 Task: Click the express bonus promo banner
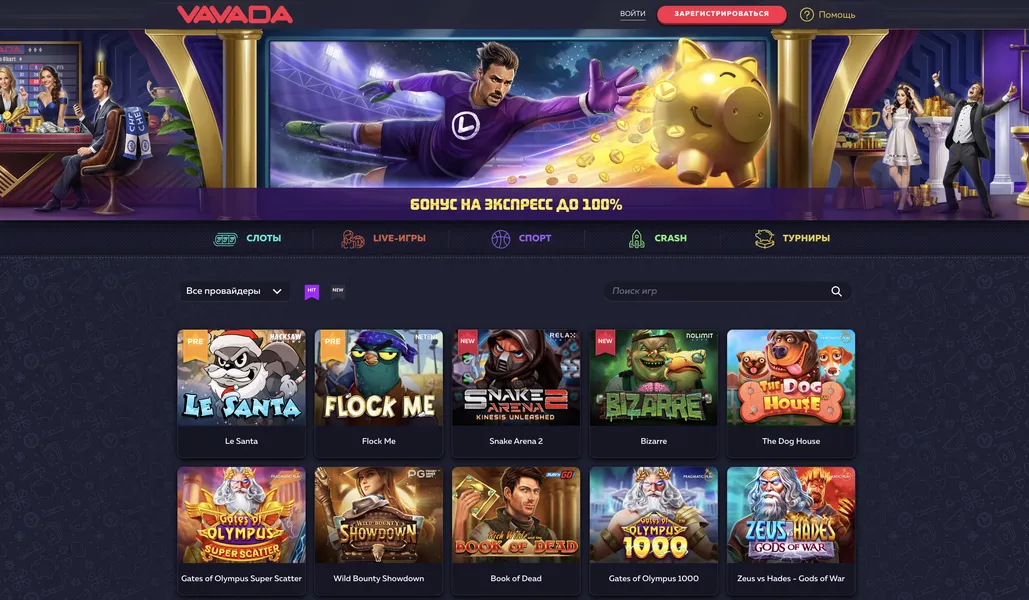517,125
